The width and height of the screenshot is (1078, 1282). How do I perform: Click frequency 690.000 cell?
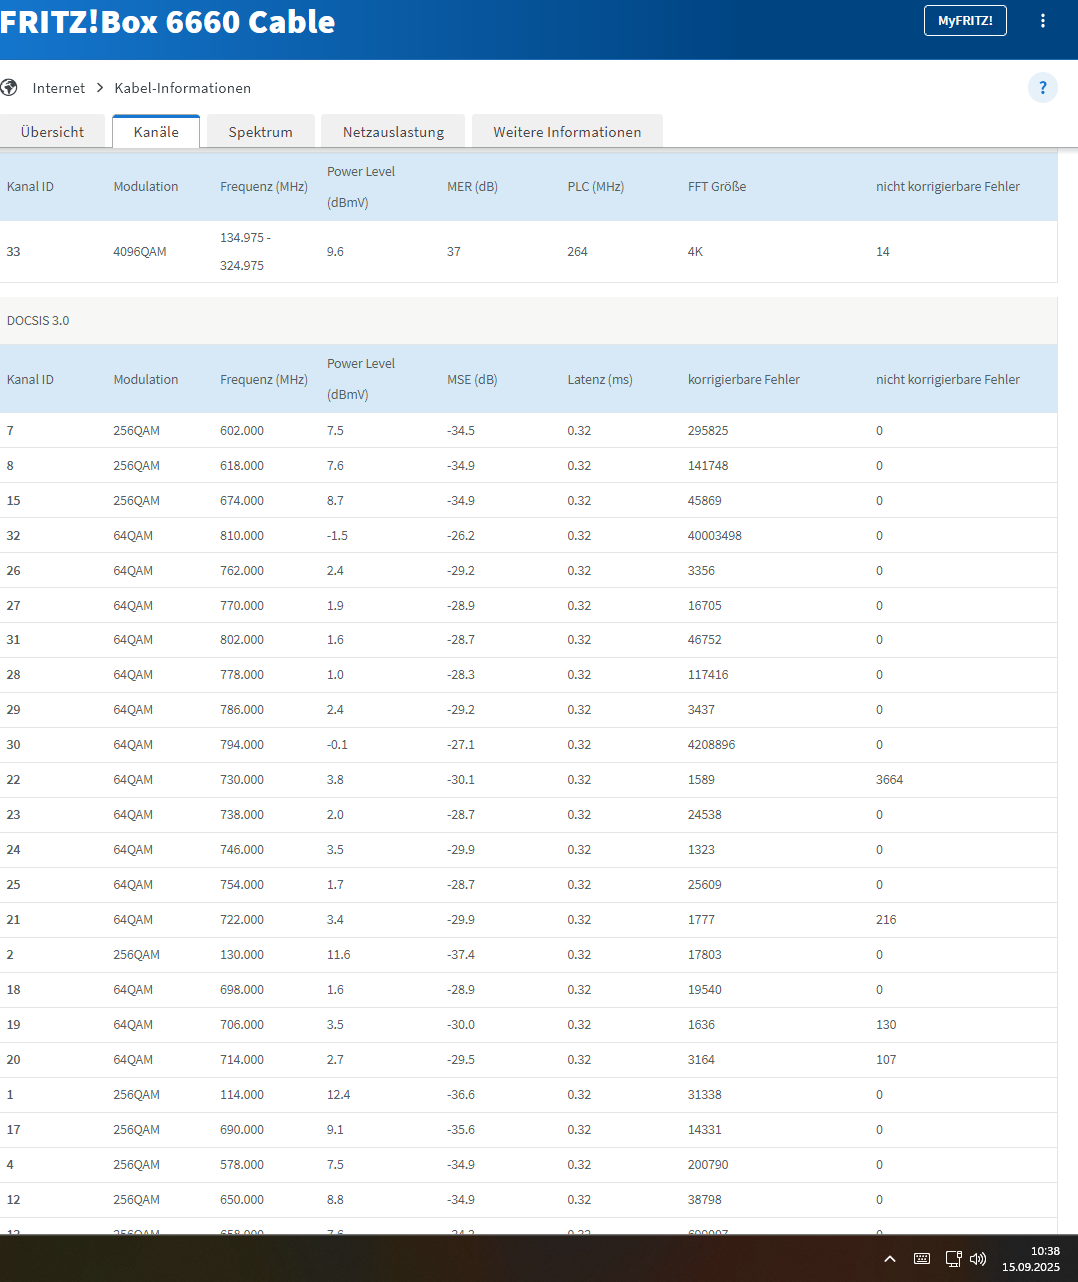tap(242, 1130)
